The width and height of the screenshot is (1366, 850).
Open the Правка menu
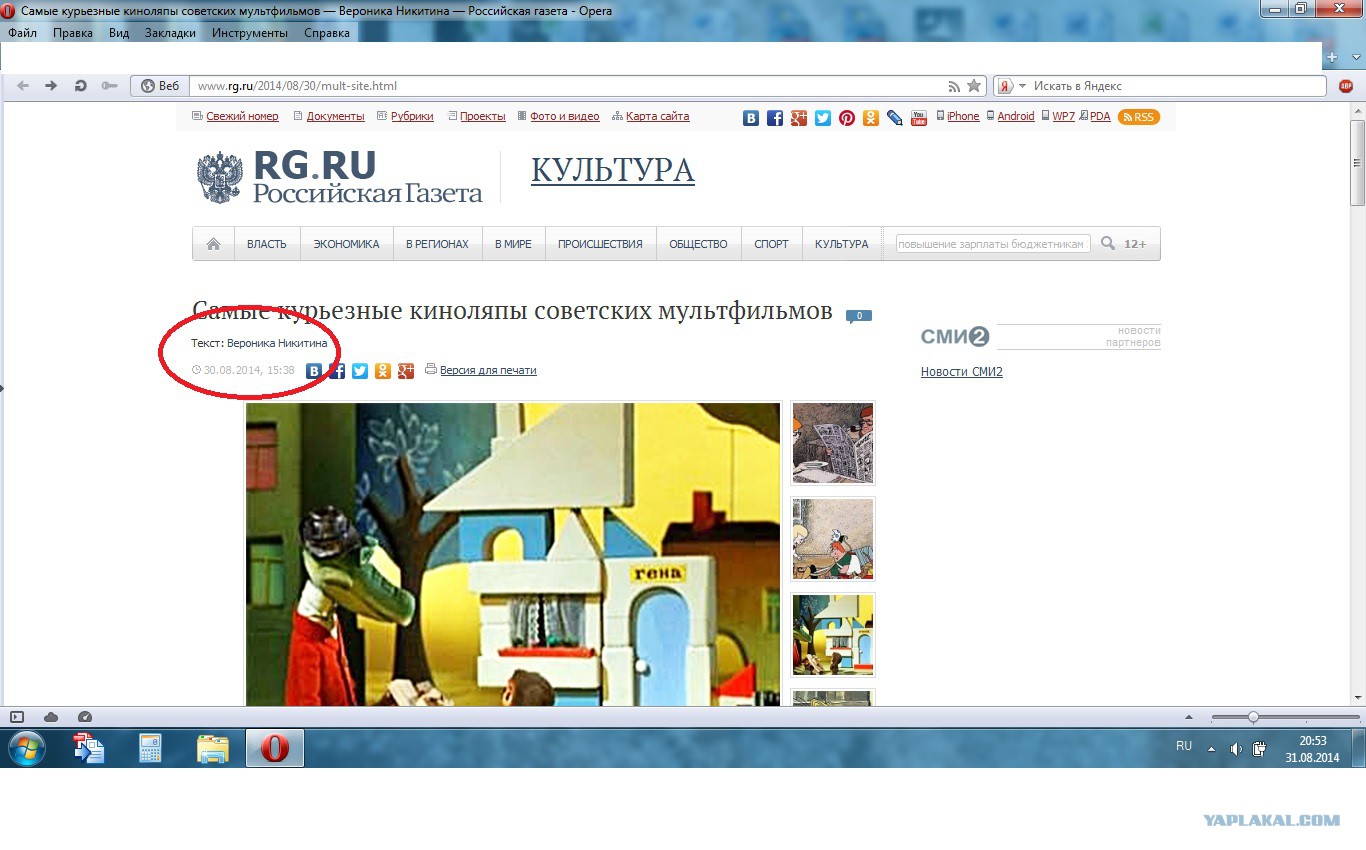[x=73, y=33]
